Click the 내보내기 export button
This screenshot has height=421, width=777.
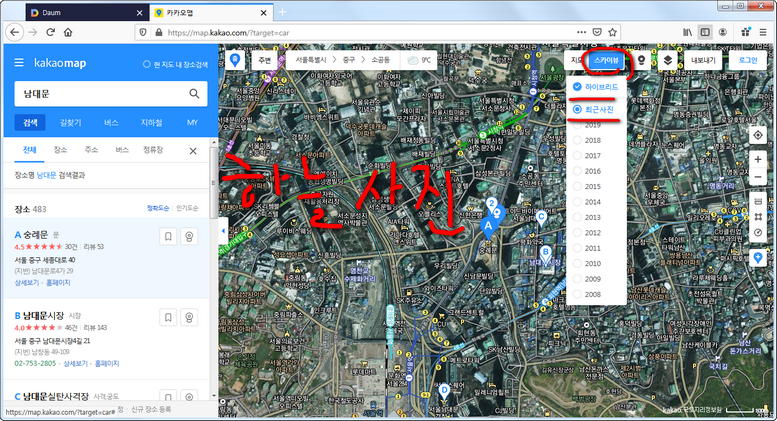point(703,60)
